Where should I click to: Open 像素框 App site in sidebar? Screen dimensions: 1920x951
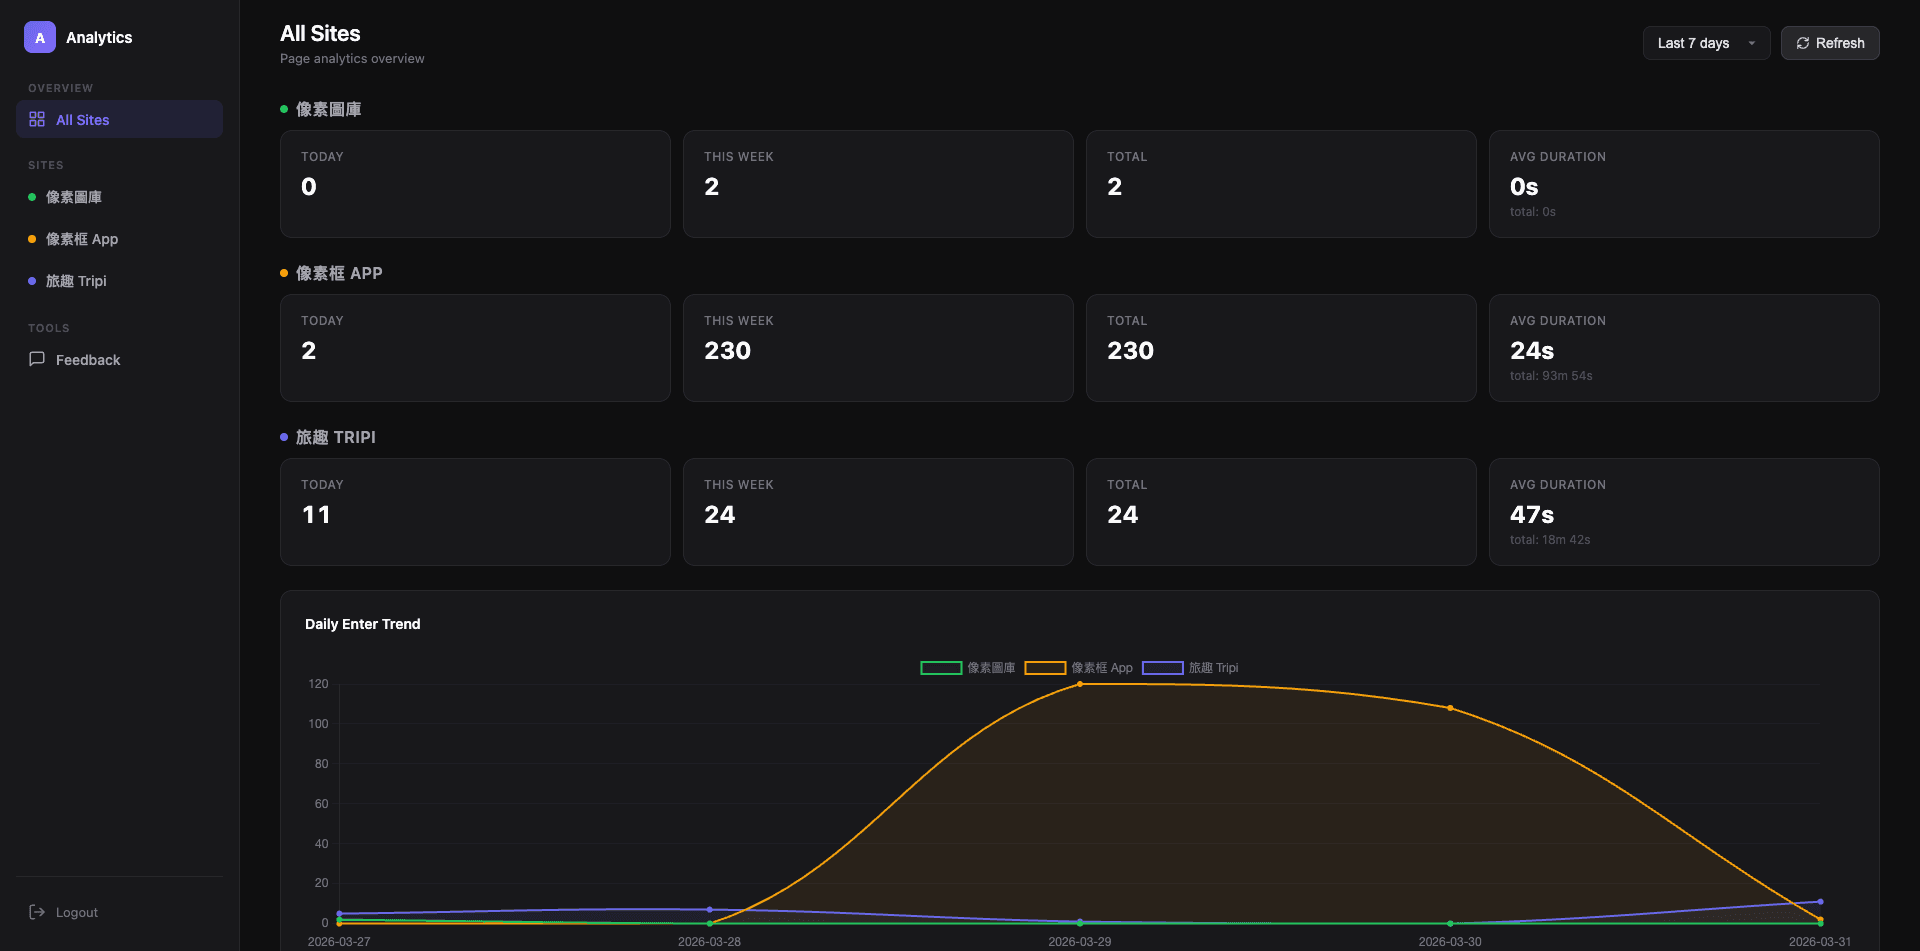(x=82, y=239)
